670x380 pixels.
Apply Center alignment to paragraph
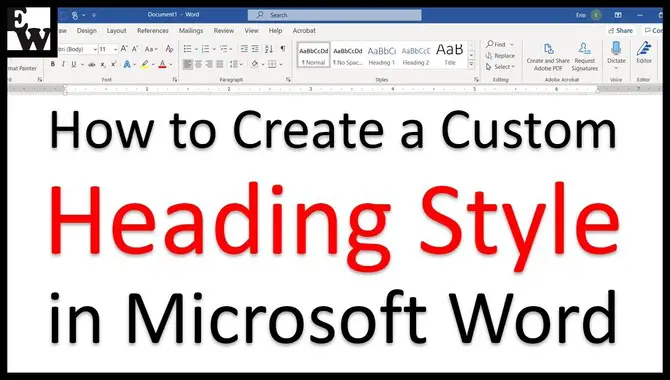[198, 64]
